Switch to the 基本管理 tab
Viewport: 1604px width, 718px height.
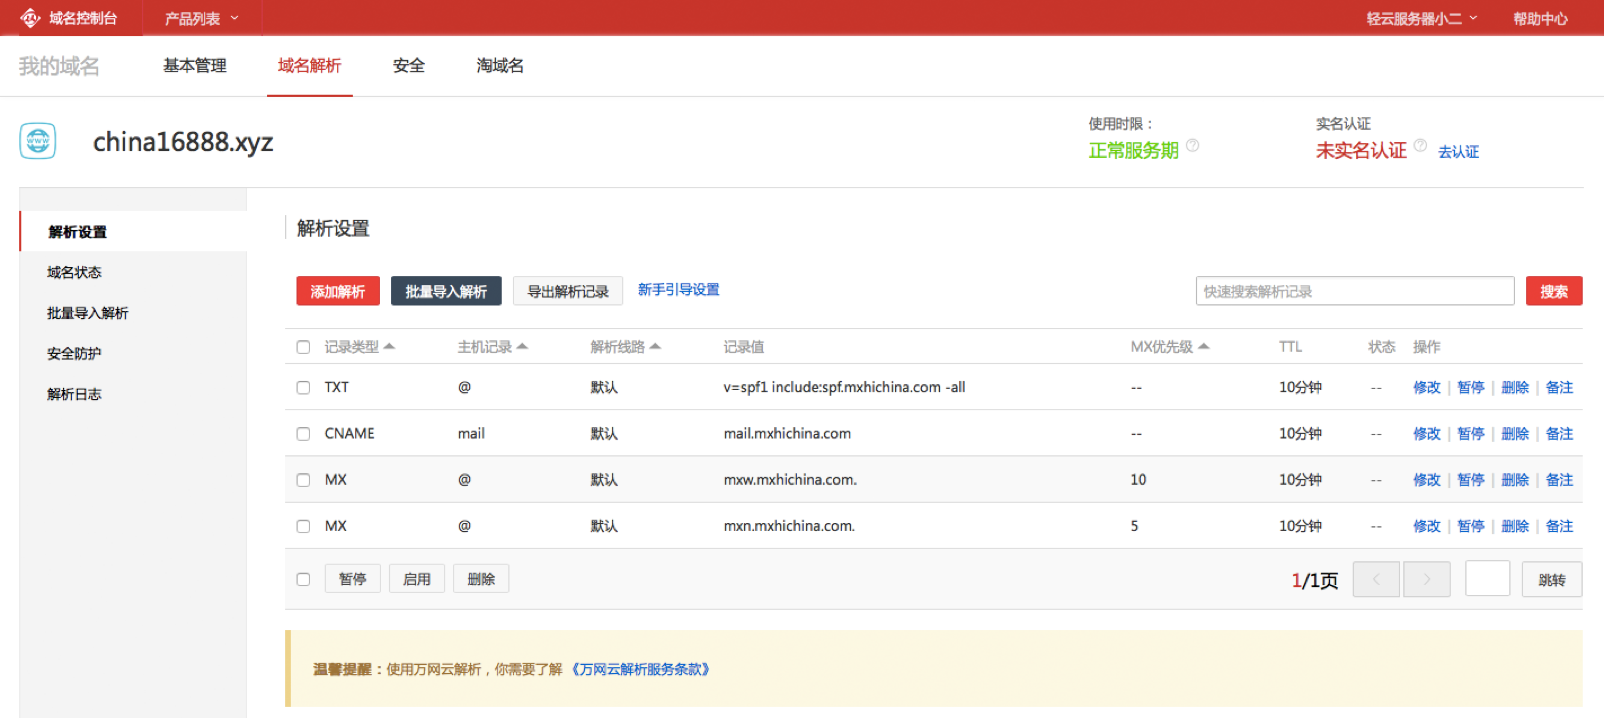[195, 66]
